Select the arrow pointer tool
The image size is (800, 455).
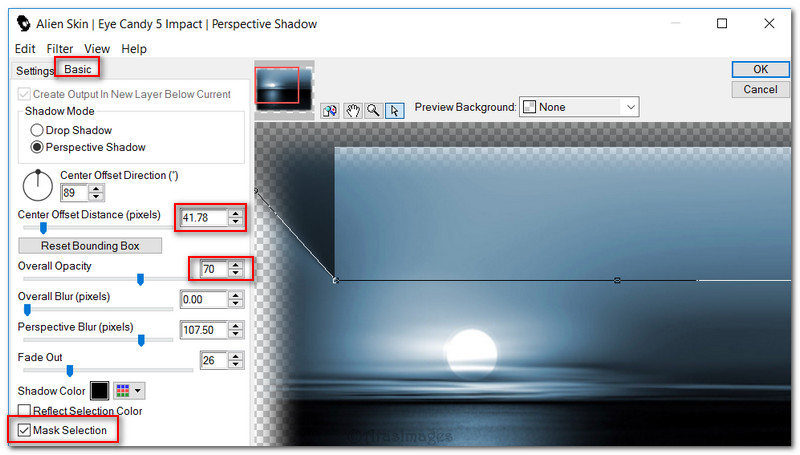coord(394,110)
